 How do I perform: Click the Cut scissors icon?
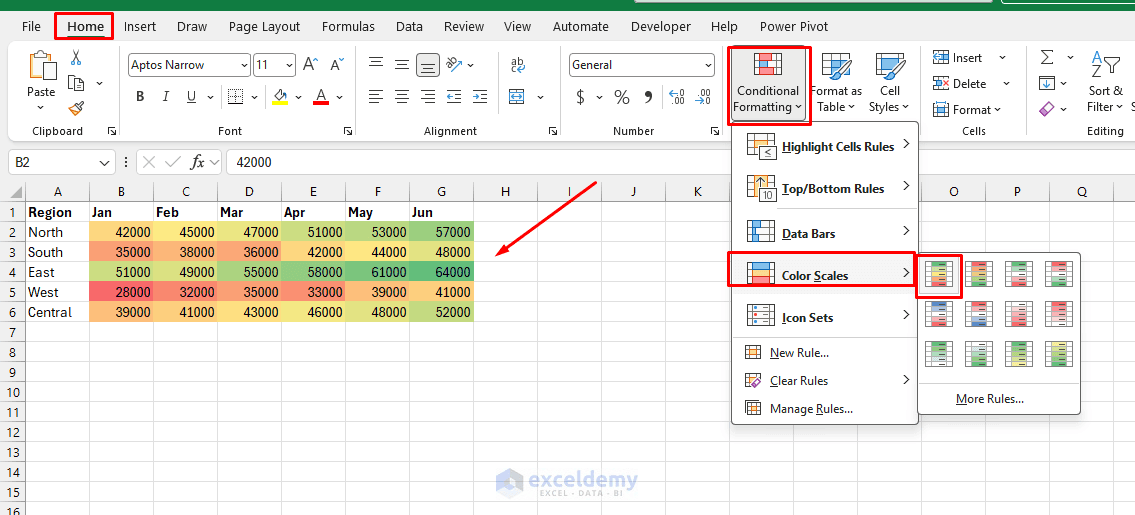(x=75, y=58)
